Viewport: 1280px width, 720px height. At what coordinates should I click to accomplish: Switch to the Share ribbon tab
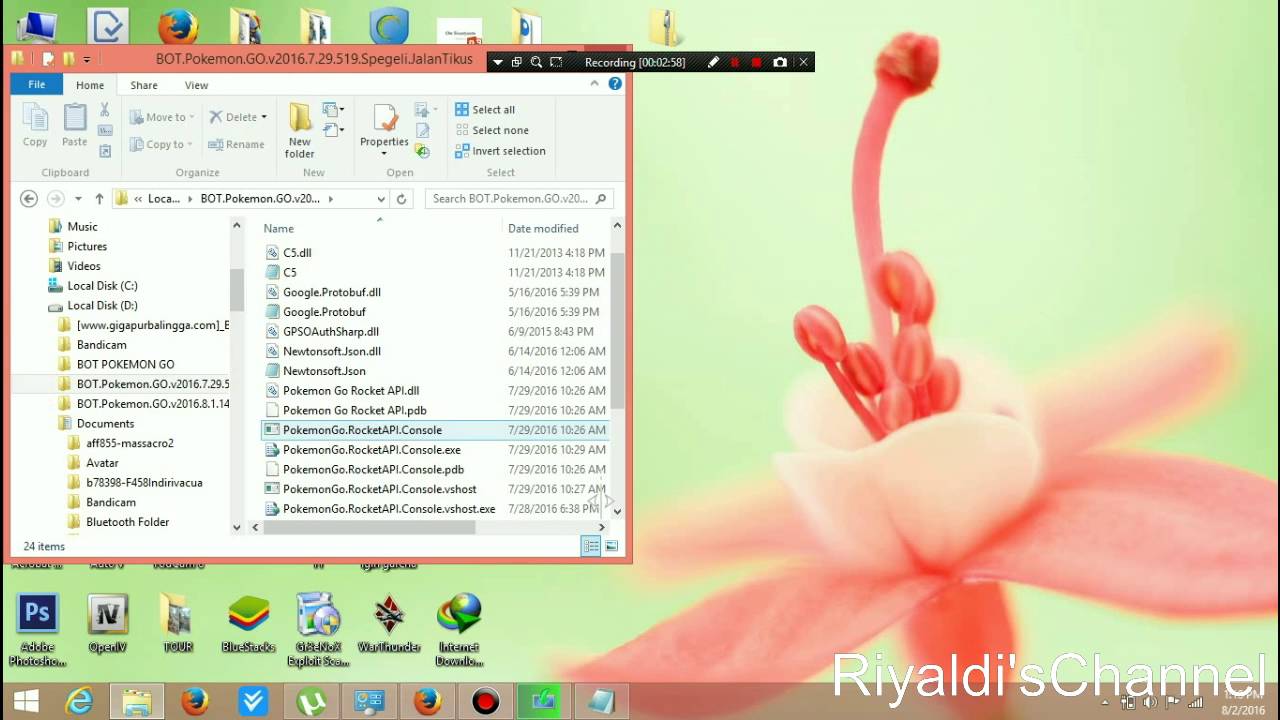144,85
